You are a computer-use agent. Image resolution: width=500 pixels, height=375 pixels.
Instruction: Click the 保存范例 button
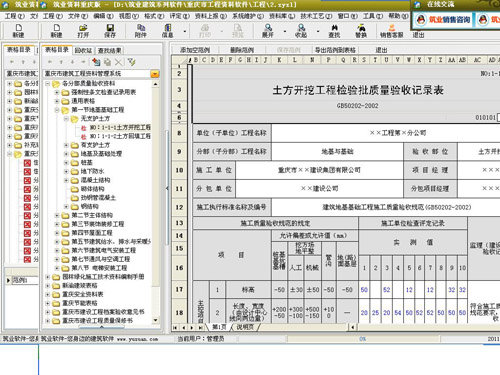pos(289,50)
